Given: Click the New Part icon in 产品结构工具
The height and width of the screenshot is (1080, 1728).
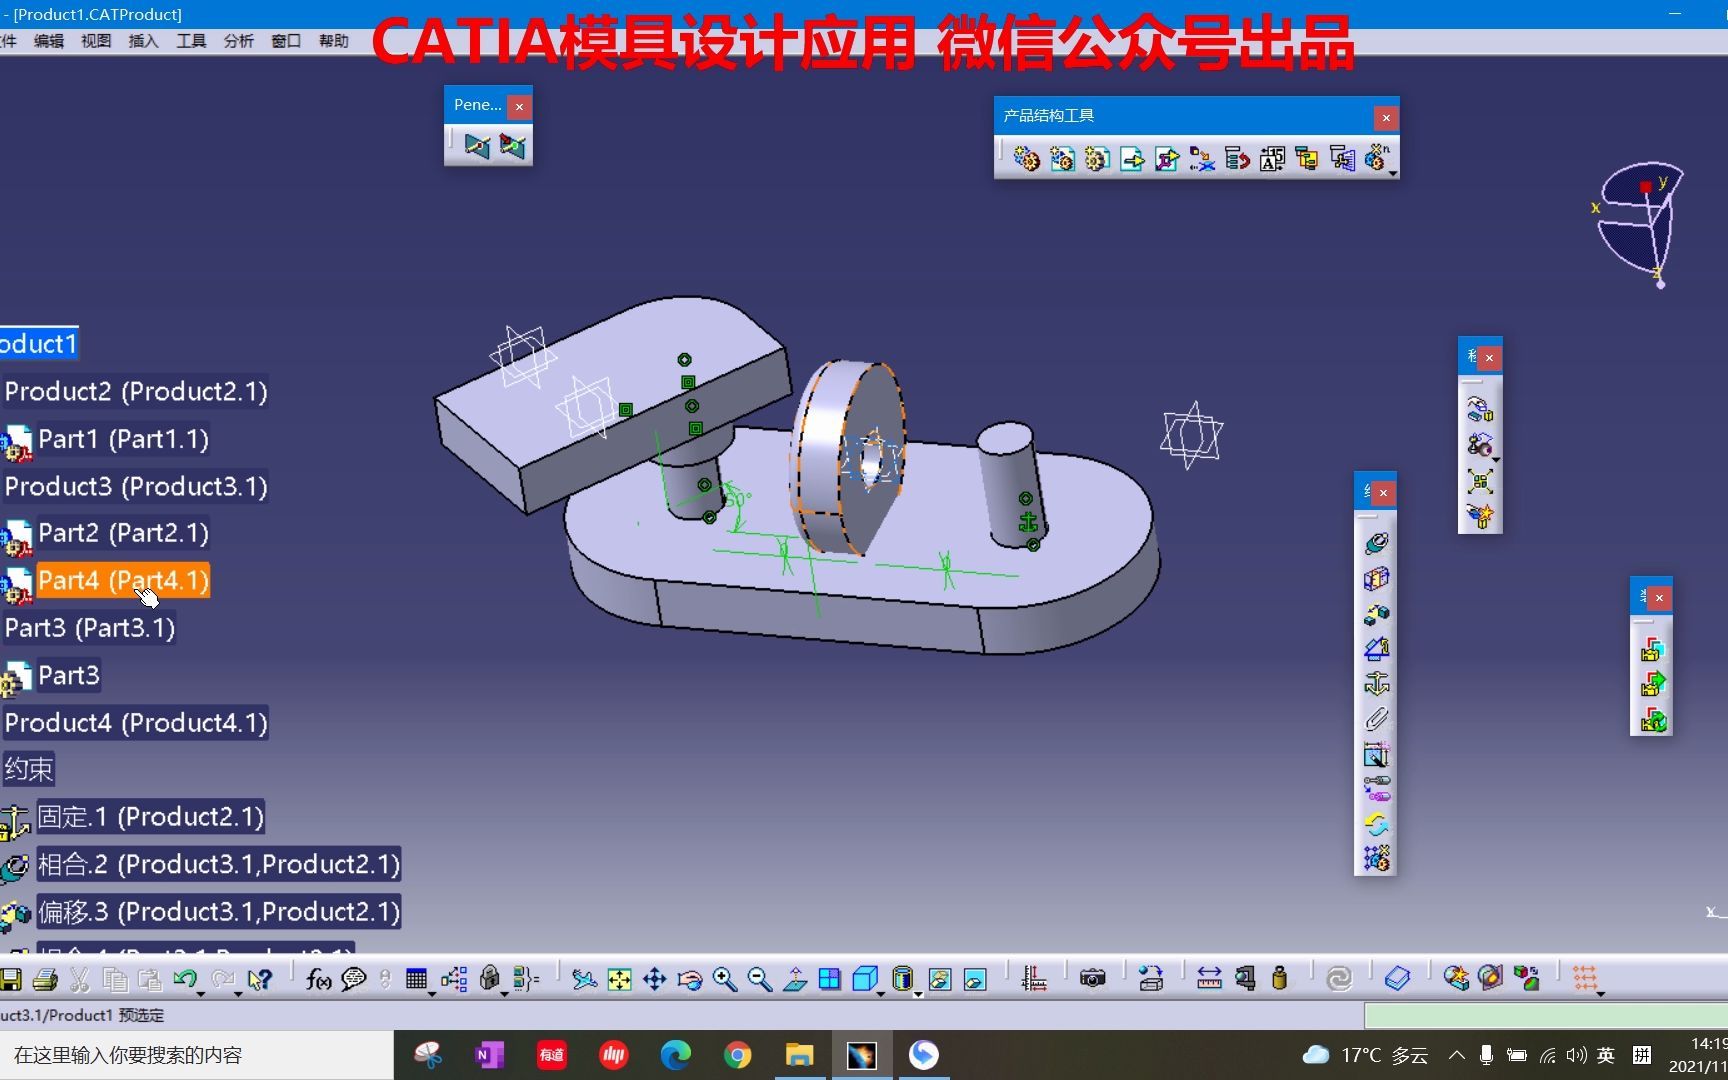Looking at the screenshot, I should pos(1097,158).
